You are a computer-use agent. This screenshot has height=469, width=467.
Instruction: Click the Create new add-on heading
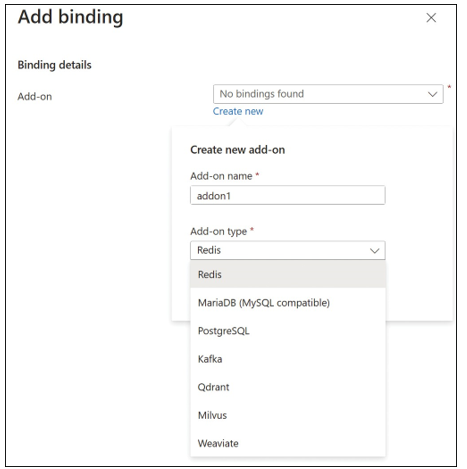pyautogui.click(x=238, y=150)
